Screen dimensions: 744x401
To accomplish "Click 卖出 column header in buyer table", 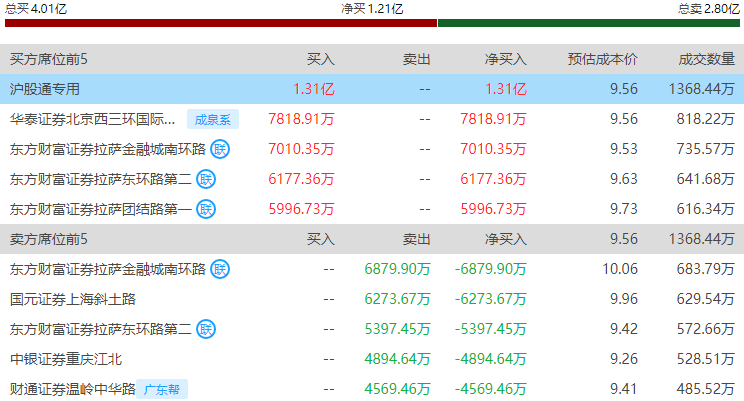I will [417, 59].
